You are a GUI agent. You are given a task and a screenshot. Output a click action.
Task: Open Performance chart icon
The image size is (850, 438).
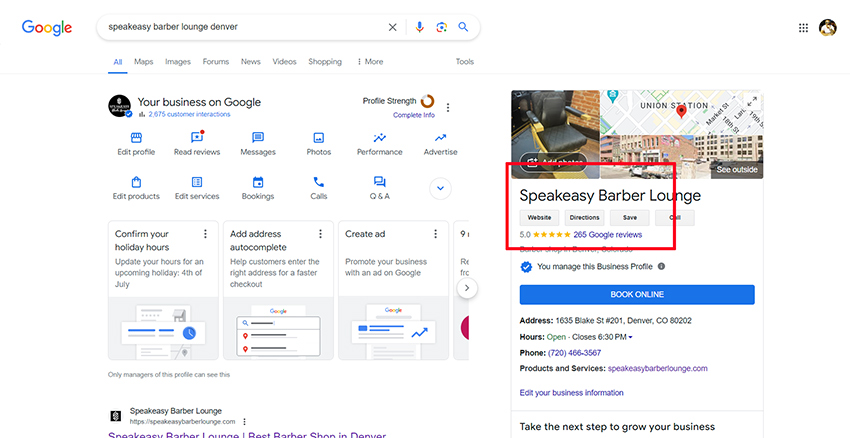tap(380, 138)
